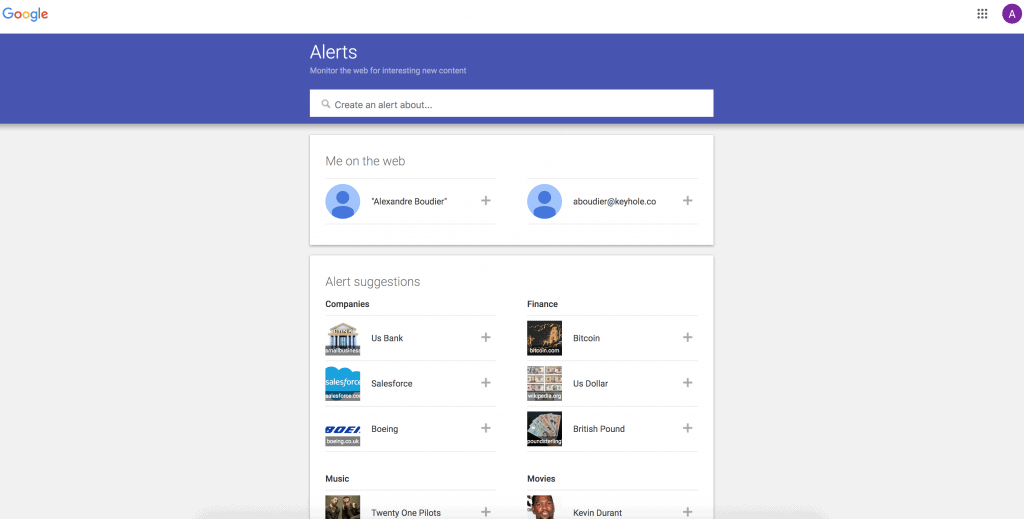Add alert for aboudier@keyhole.co
1024x519 pixels.
[x=688, y=200]
